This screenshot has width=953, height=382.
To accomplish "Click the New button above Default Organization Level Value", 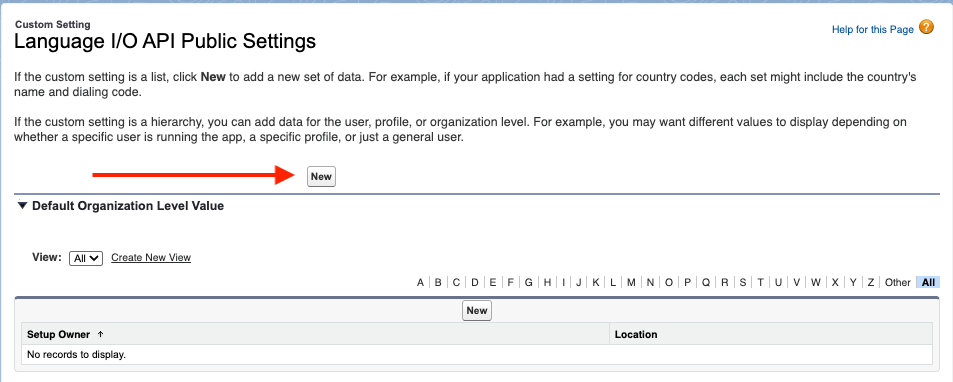I will click(321, 176).
